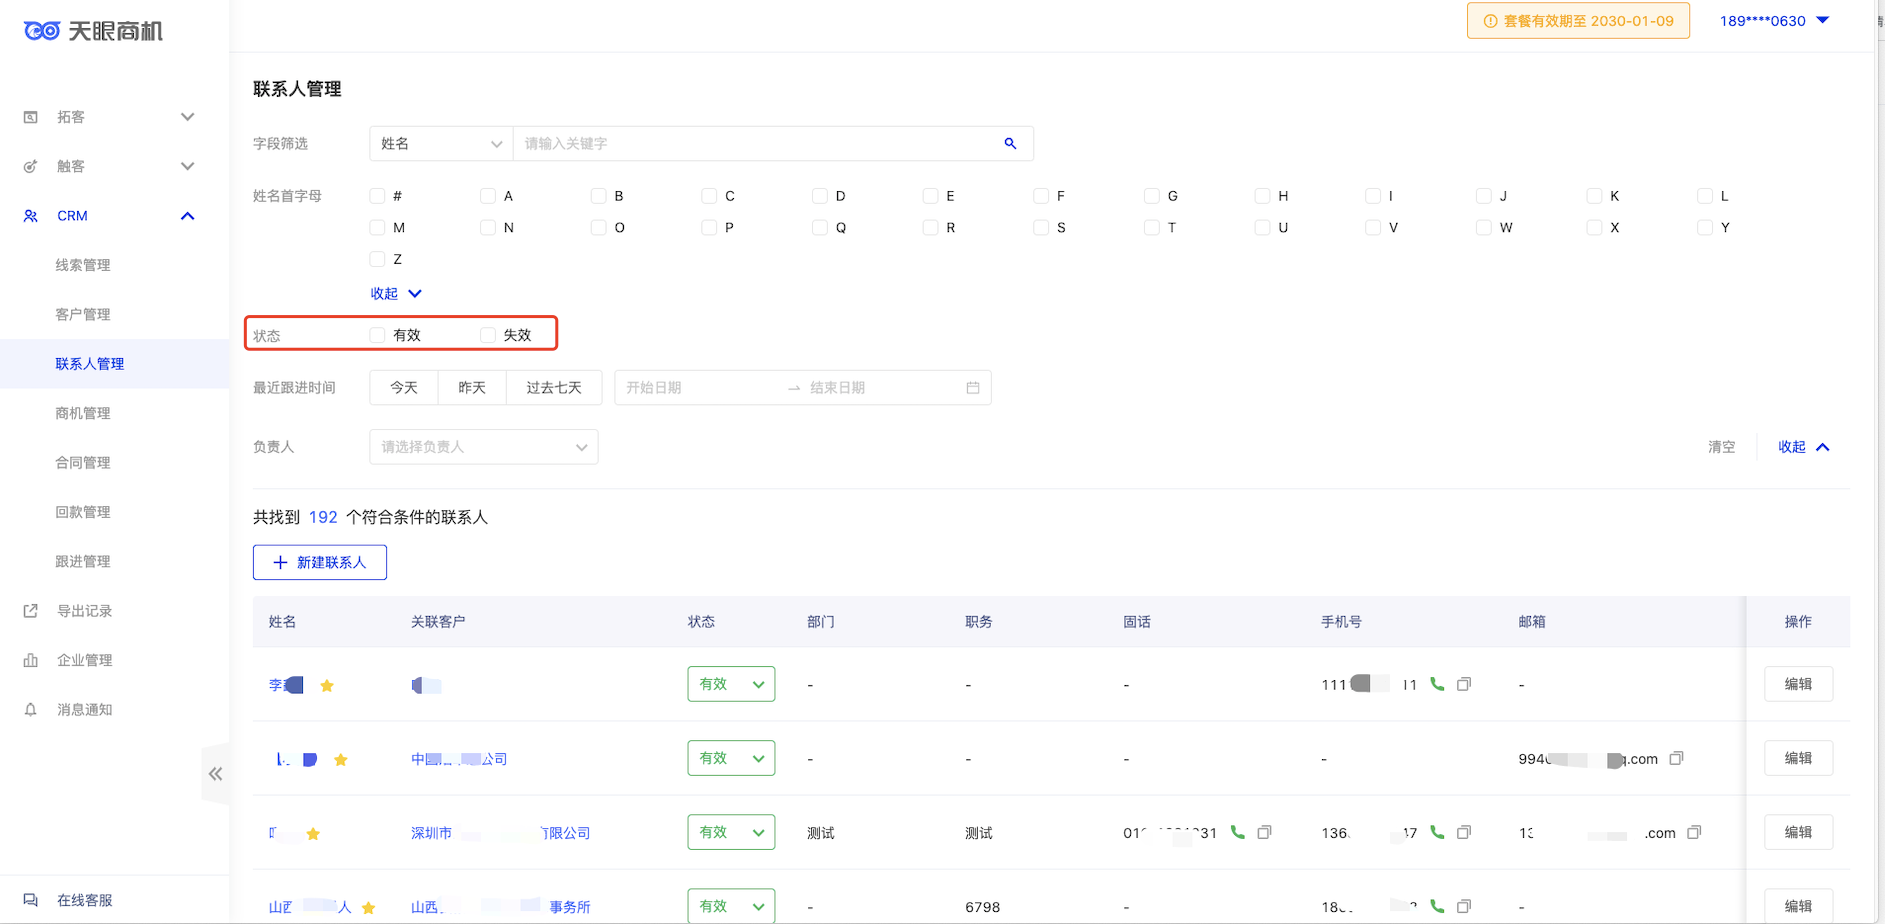Click the 天眼商机 logo
This screenshot has height=924, width=1885.
[93, 31]
